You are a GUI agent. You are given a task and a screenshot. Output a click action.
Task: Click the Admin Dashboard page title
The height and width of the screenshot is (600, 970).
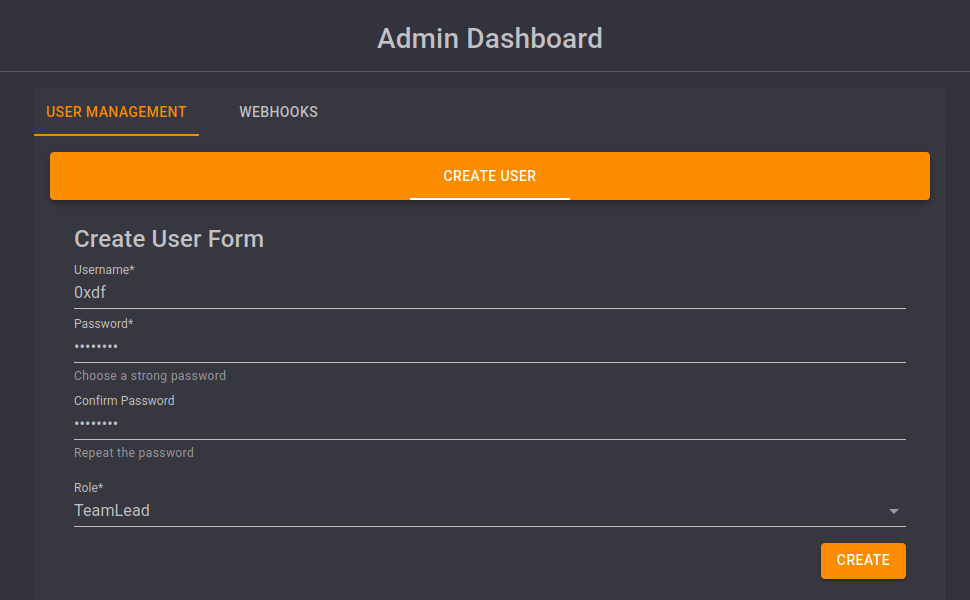(489, 38)
